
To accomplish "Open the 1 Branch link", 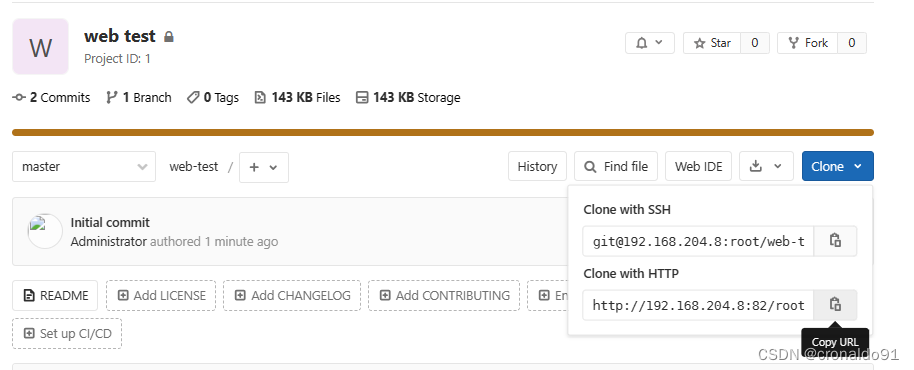I will (x=139, y=97).
